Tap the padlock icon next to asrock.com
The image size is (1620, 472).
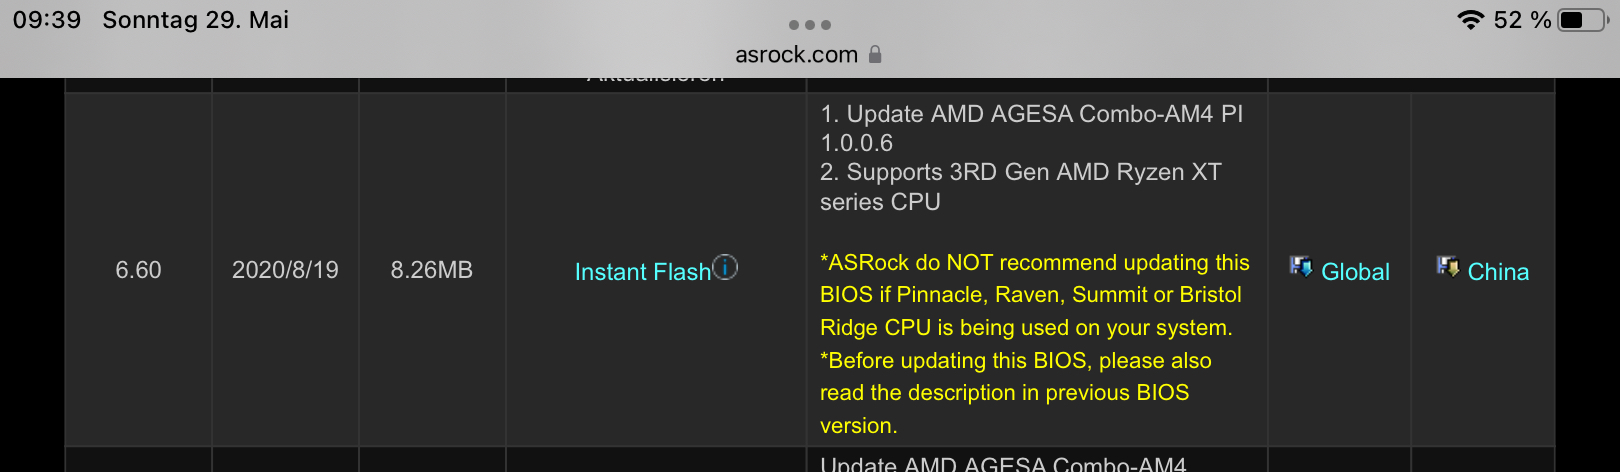coord(875,54)
